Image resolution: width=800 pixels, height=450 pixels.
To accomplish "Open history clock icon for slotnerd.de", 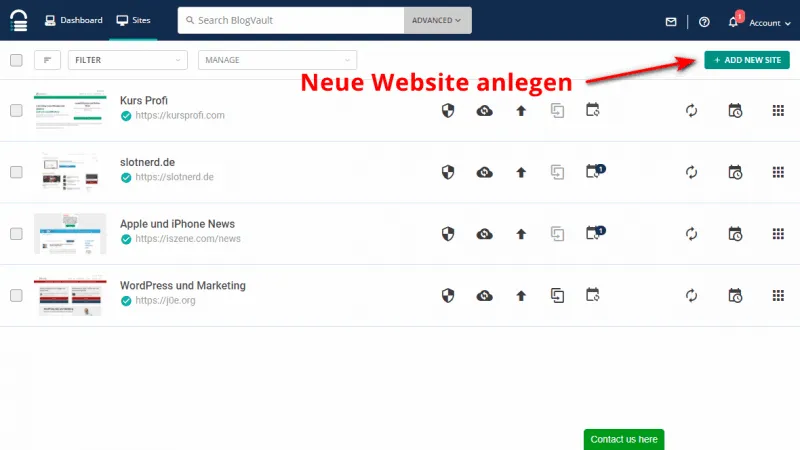I will click(x=735, y=172).
